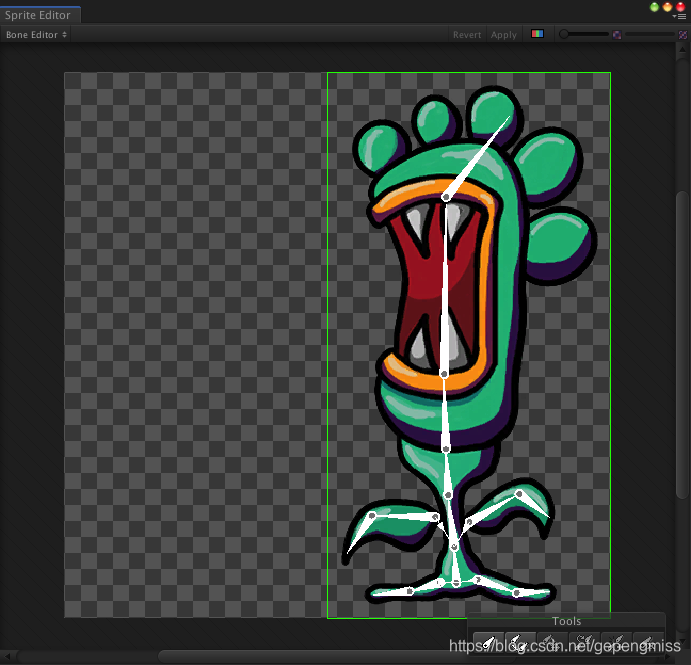Viewport: 691px width, 665px height.
Task: Switch to the Sprite Editor tab
Action: click(x=40, y=15)
